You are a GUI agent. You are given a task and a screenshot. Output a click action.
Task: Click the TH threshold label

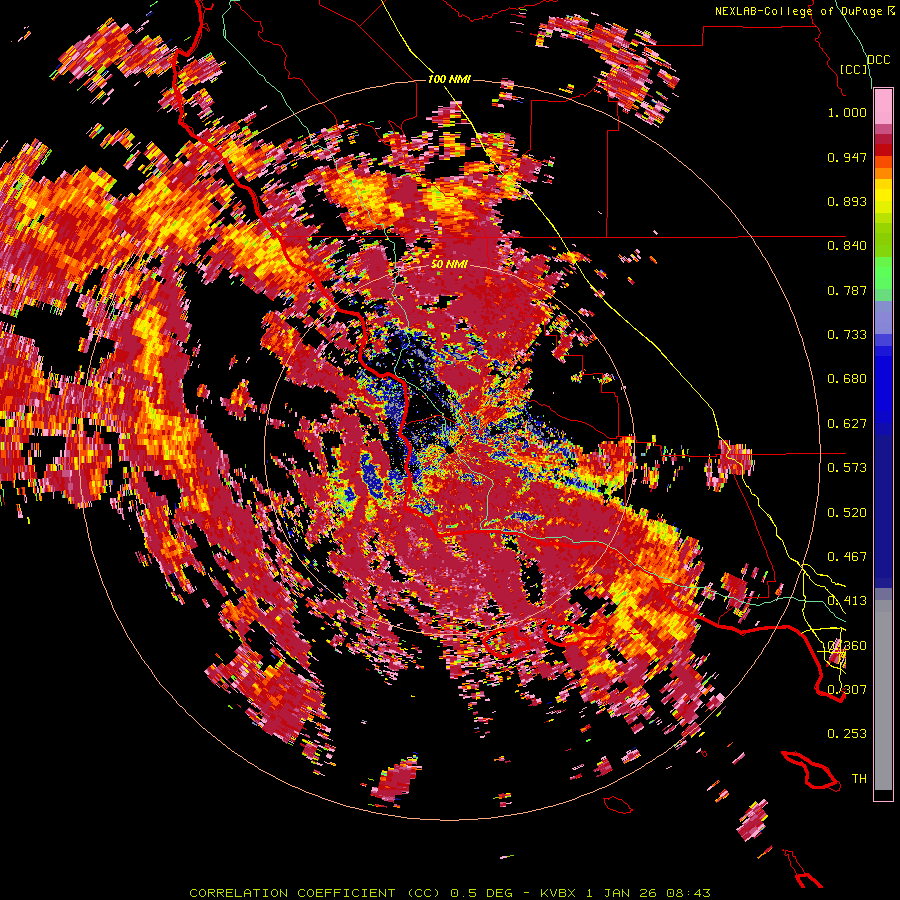[x=859, y=779]
